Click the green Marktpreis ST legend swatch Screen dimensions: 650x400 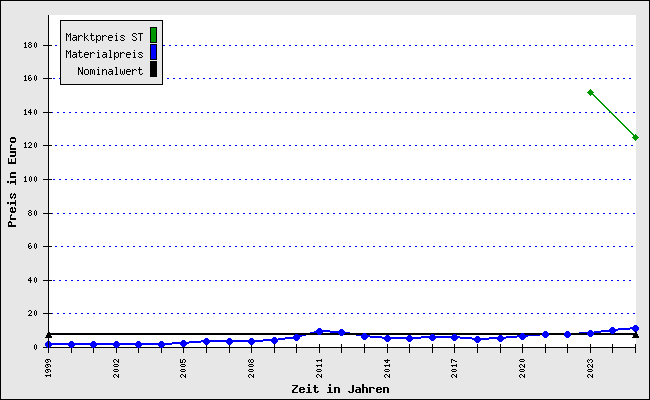click(x=153, y=35)
